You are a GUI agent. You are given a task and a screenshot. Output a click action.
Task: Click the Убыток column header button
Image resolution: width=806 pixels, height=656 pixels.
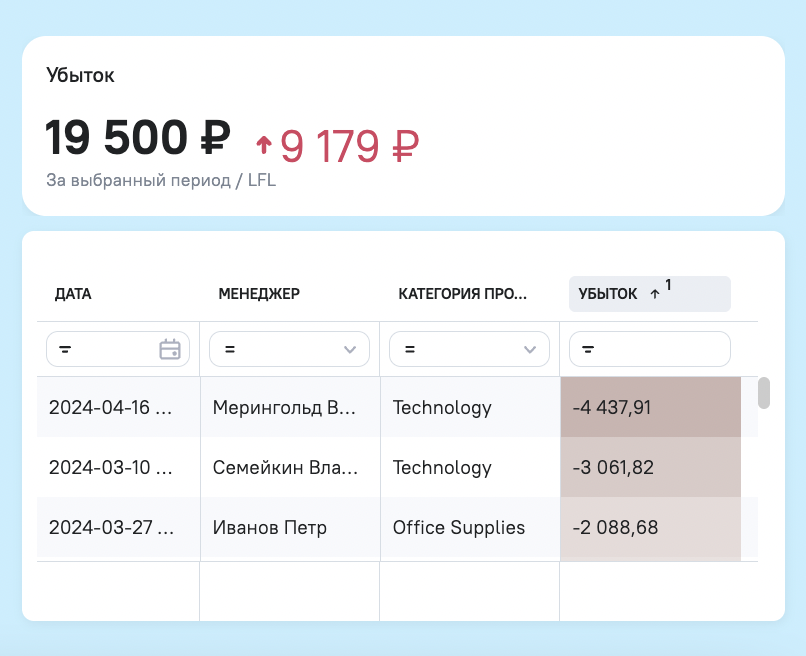[650, 294]
